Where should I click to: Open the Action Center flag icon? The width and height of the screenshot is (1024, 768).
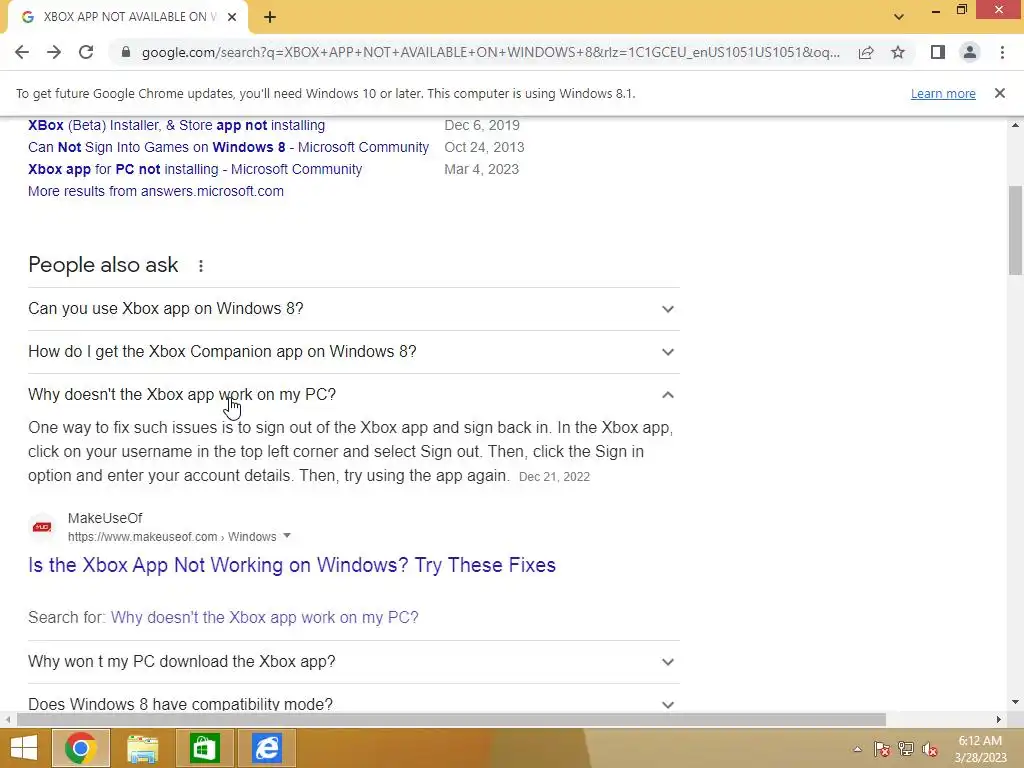(882, 749)
